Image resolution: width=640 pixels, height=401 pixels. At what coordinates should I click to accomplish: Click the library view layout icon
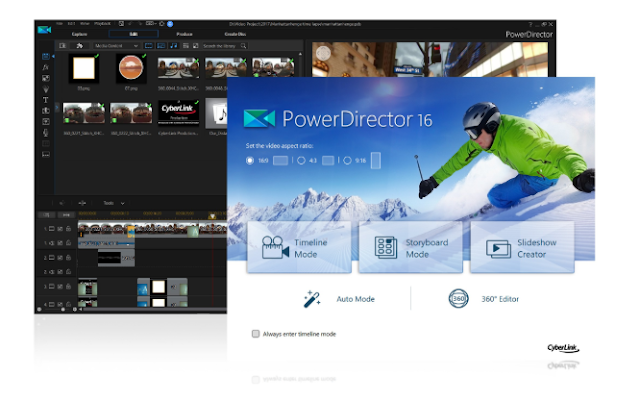[x=186, y=46]
